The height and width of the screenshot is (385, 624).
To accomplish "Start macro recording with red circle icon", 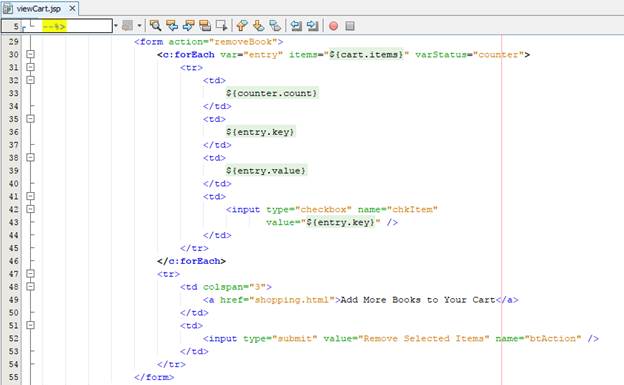I will 333,26.
